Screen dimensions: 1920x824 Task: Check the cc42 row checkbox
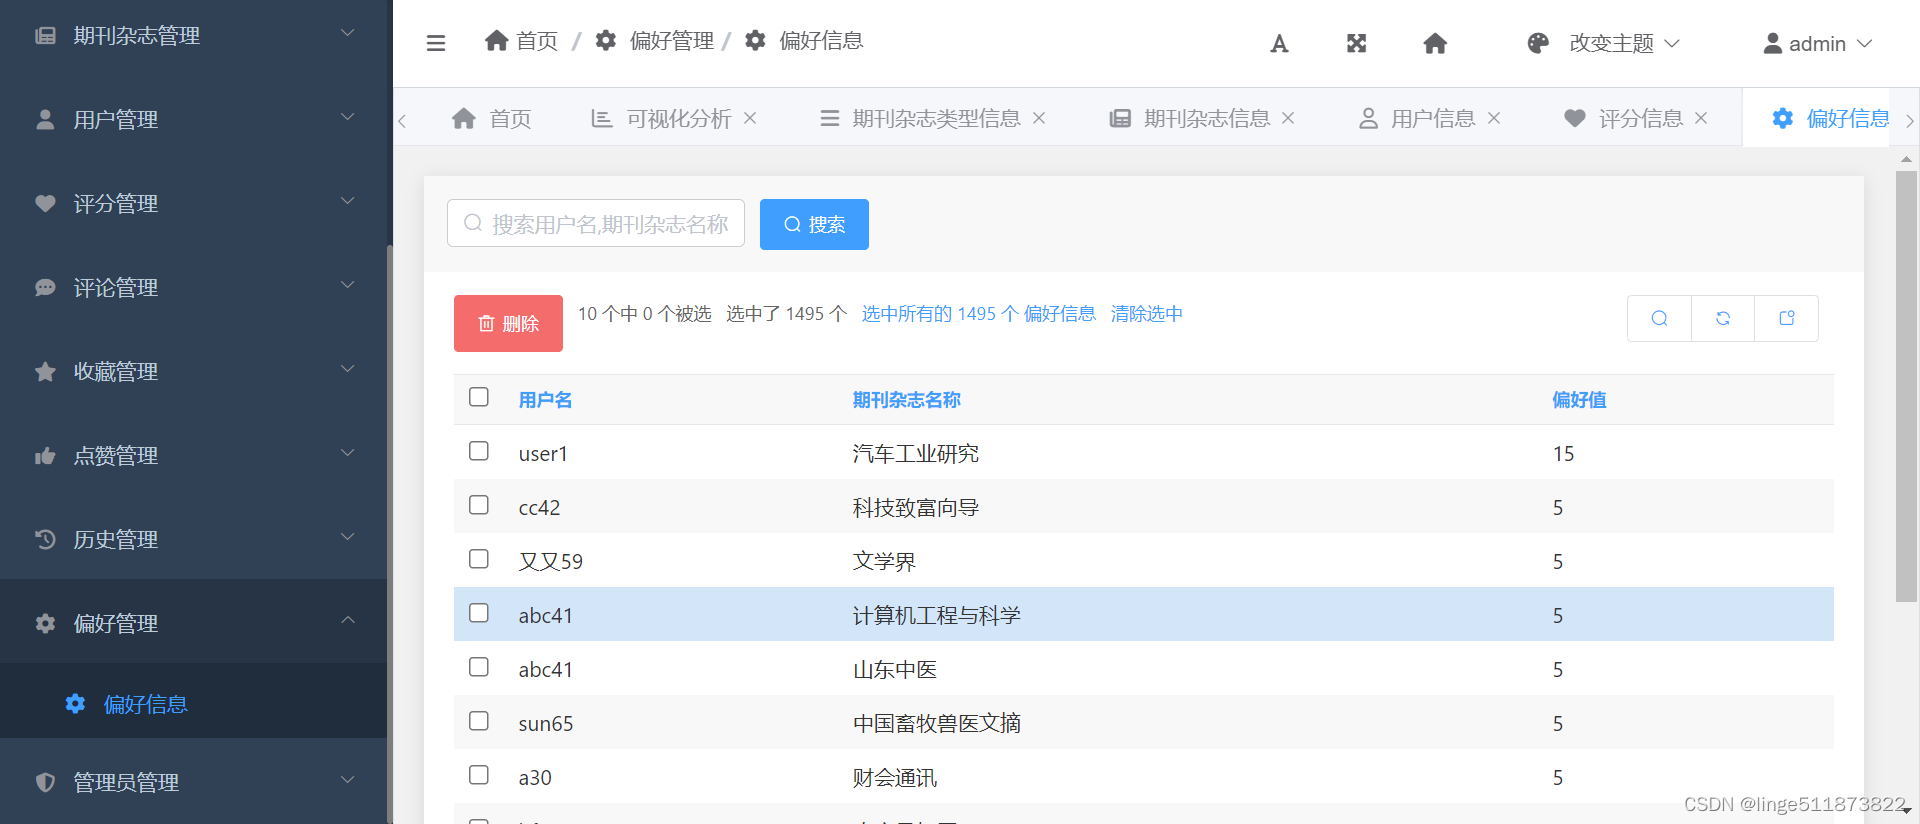(x=479, y=505)
